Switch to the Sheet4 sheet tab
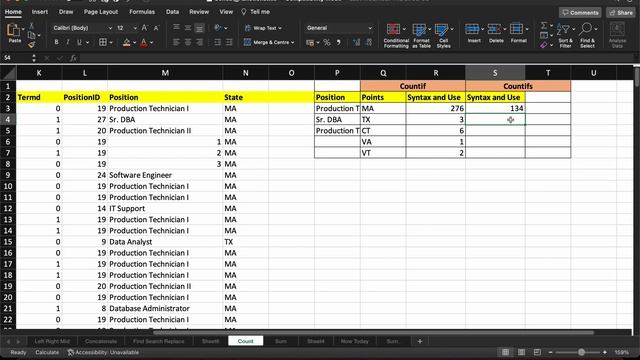Image resolution: width=640 pixels, height=360 pixels. pyautogui.click(x=316, y=341)
